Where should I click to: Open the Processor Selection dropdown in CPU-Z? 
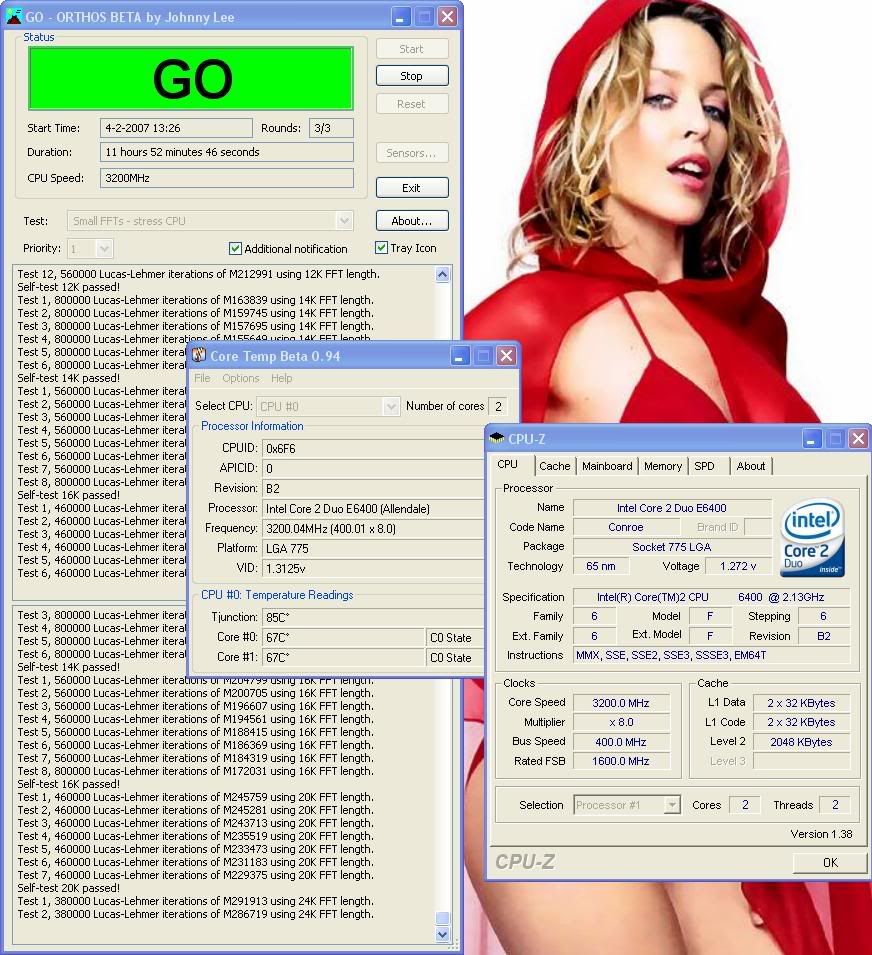coord(672,805)
